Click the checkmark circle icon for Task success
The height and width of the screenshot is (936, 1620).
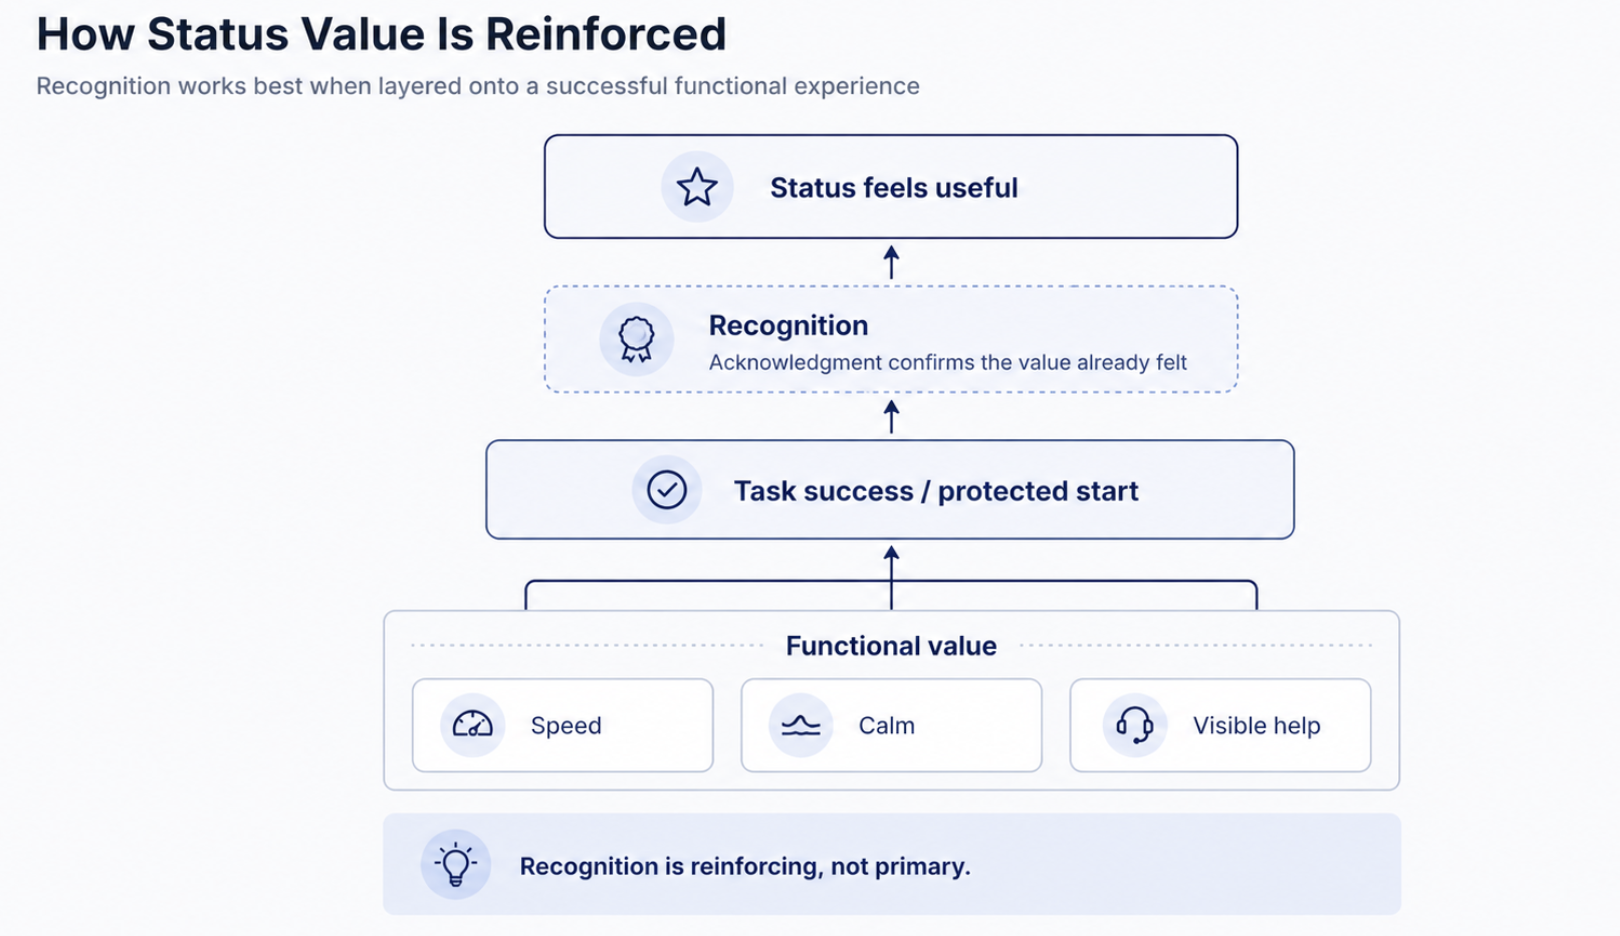(x=667, y=490)
